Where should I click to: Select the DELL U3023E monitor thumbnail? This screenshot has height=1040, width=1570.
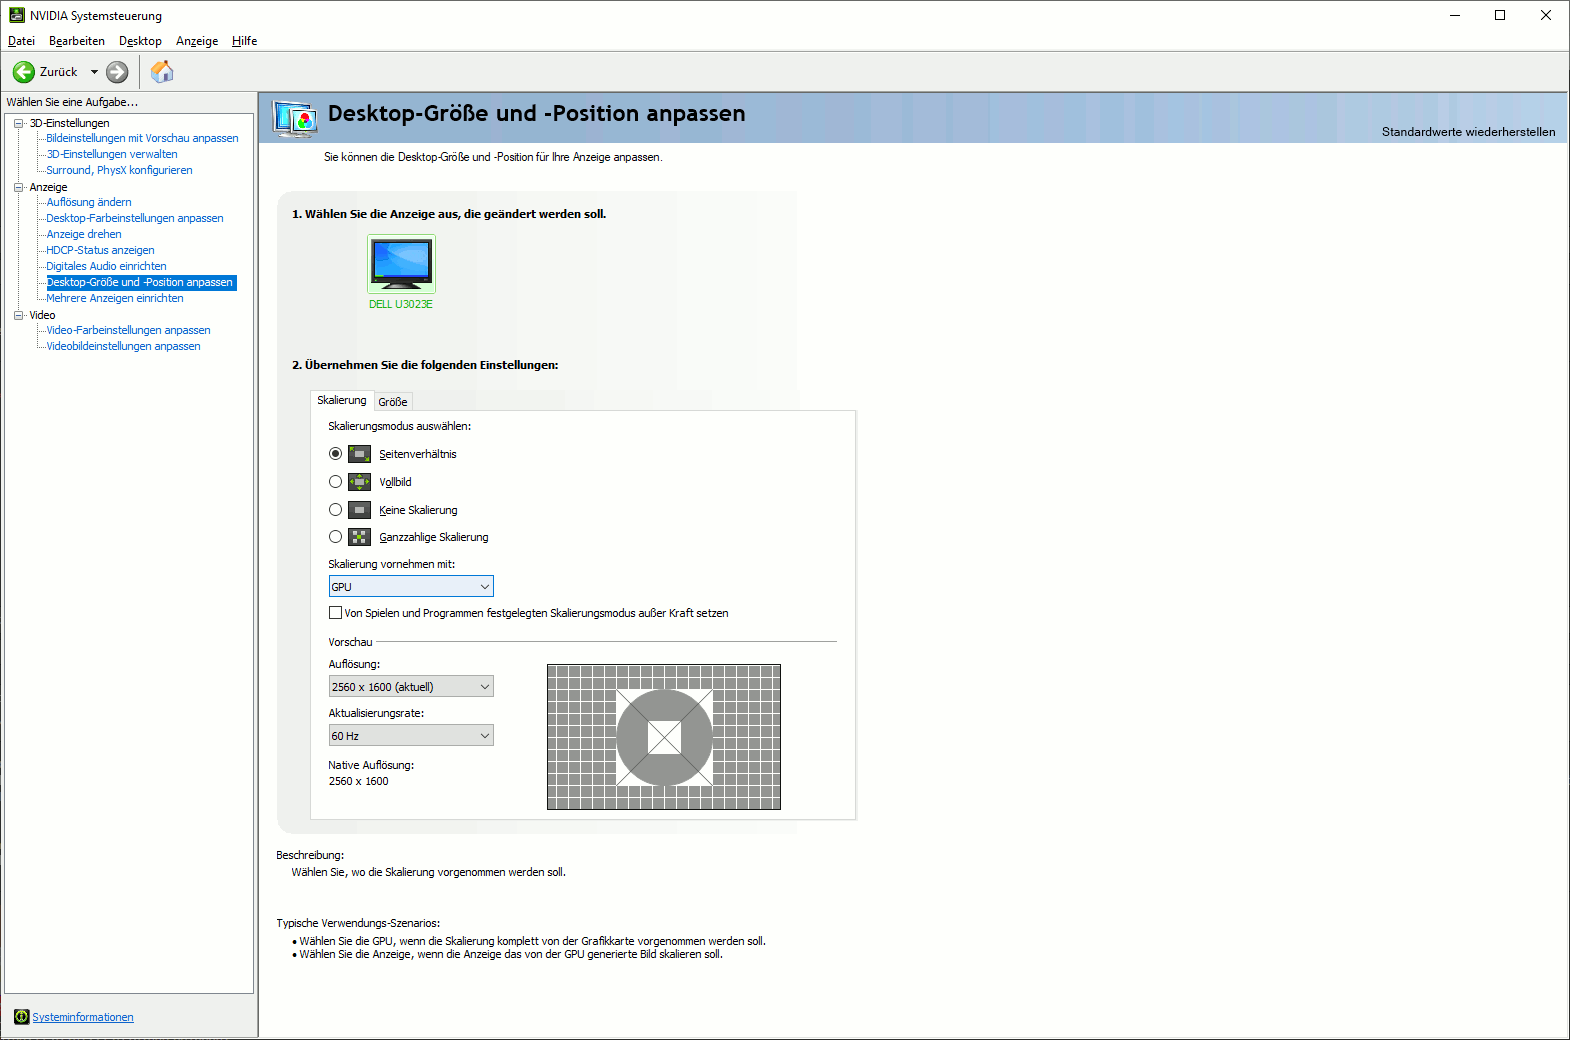[x=401, y=264]
